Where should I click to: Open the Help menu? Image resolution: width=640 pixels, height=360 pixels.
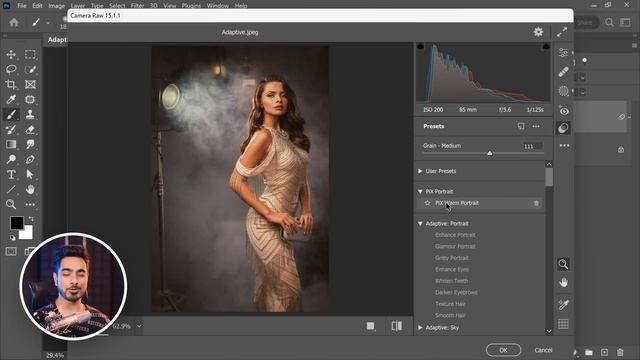tap(241, 6)
